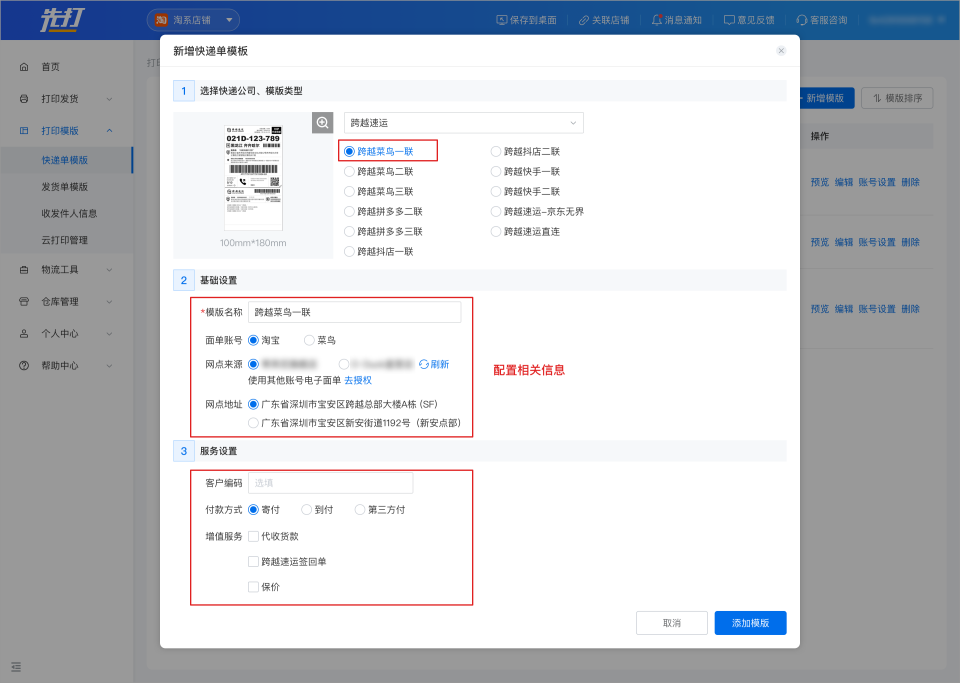Click the 消息通知 bell icon
The height and width of the screenshot is (683, 960).
657,20
